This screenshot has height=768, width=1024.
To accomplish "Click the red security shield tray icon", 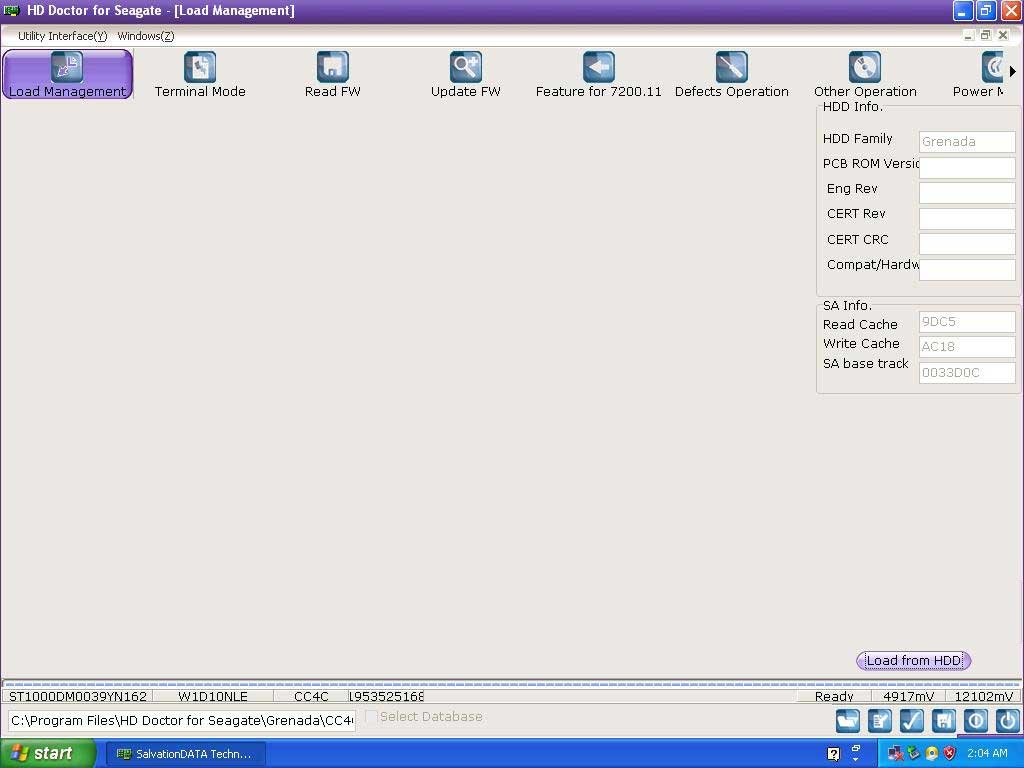I will coord(950,754).
